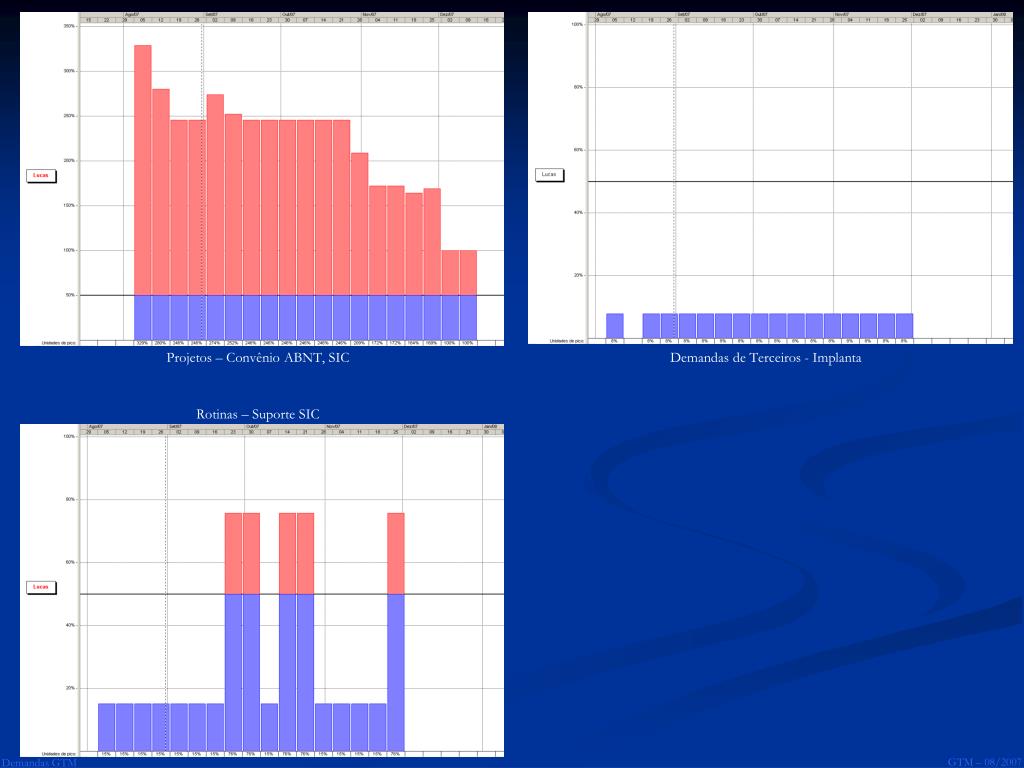Image resolution: width=1024 pixels, height=768 pixels.
Task: Click the 'GTM – 08/2007' footer text
Action: (984, 762)
